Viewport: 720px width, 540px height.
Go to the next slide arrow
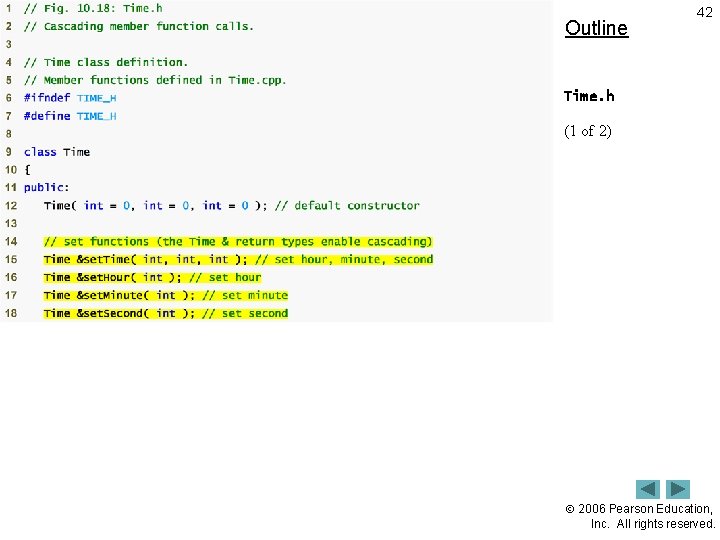[x=678, y=489]
